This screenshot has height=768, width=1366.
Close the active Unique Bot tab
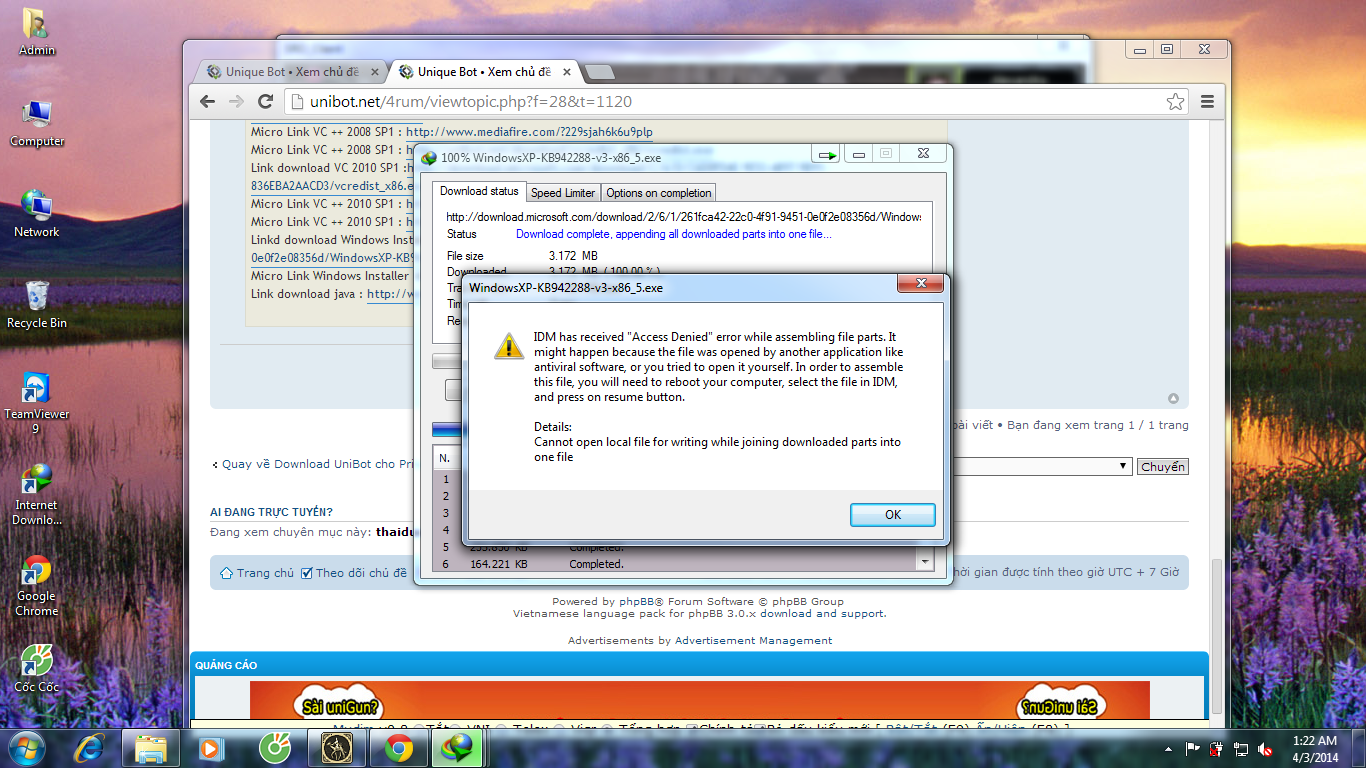click(567, 72)
